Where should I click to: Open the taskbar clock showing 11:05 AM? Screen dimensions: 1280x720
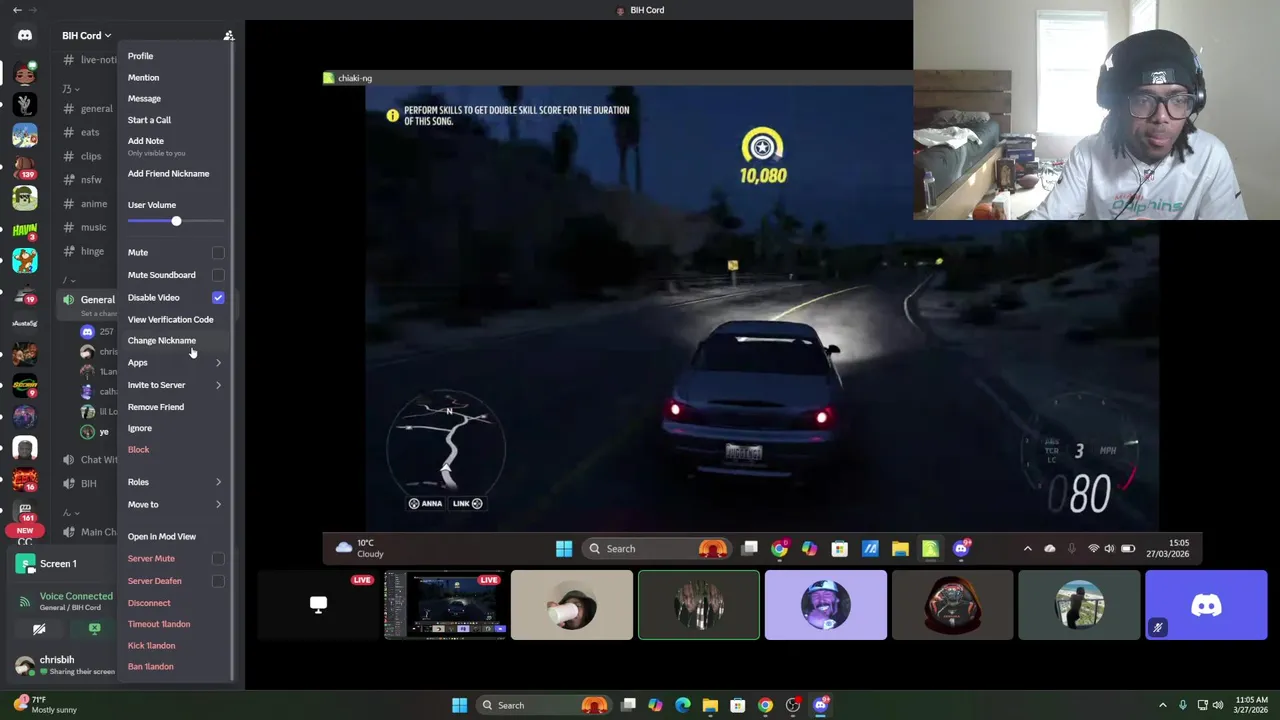click(x=1251, y=705)
